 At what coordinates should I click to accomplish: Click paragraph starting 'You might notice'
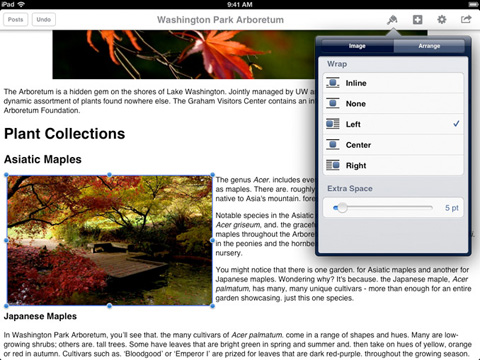tap(343, 284)
